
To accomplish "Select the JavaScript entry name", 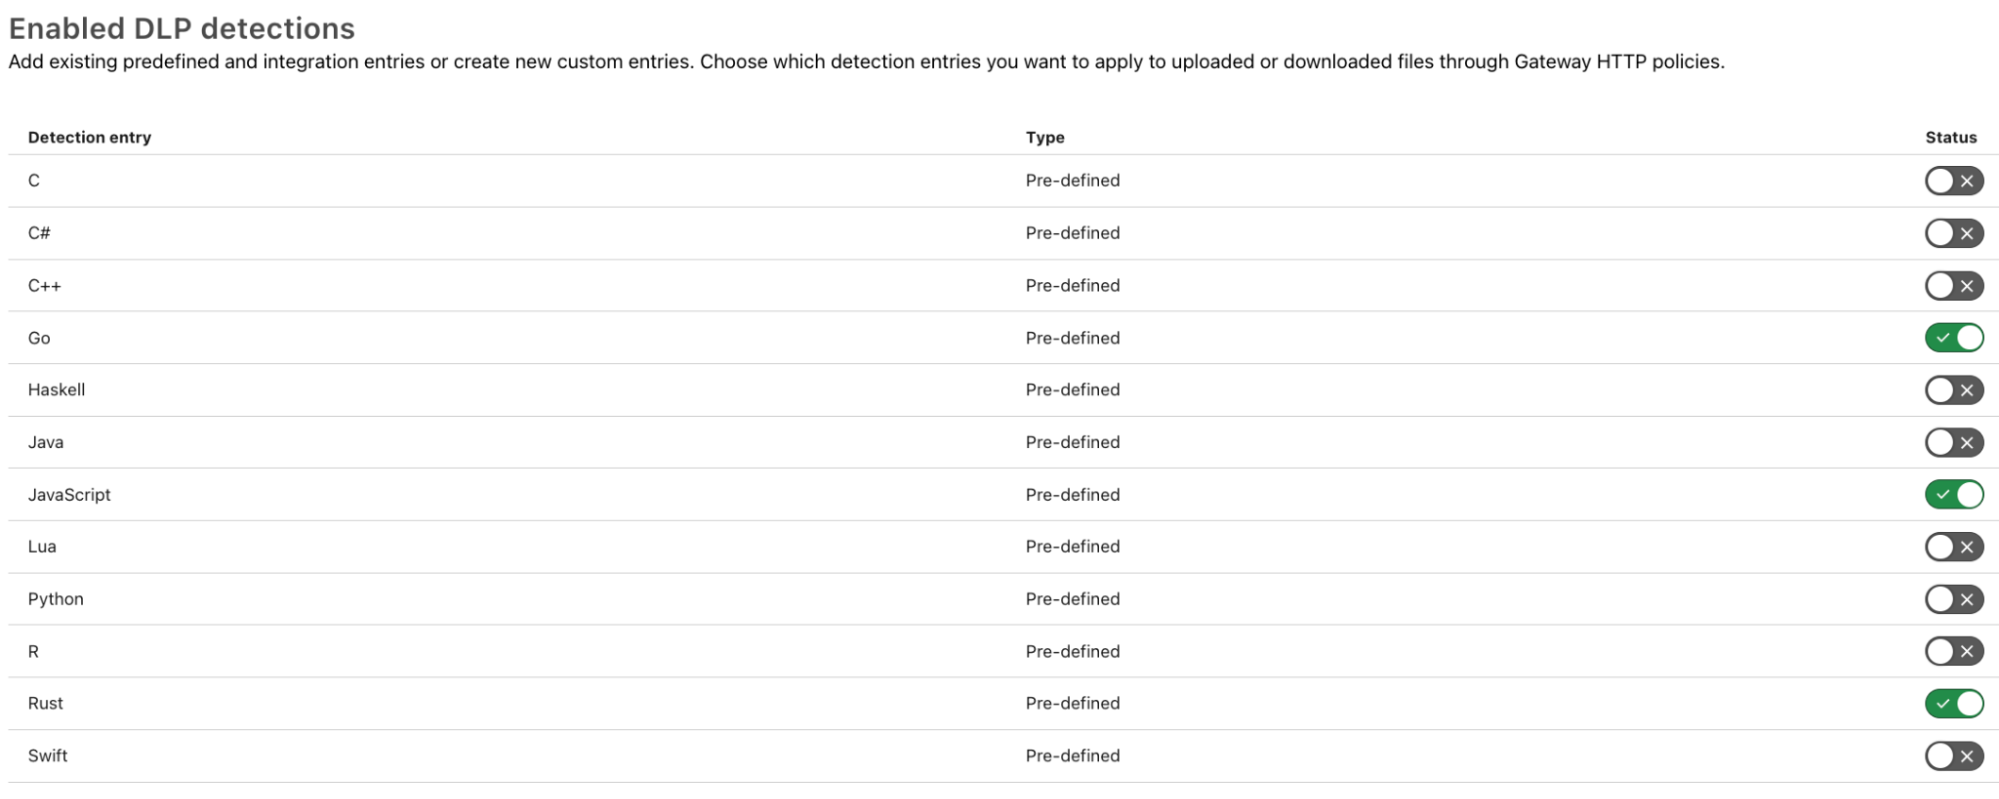I will [x=69, y=495].
